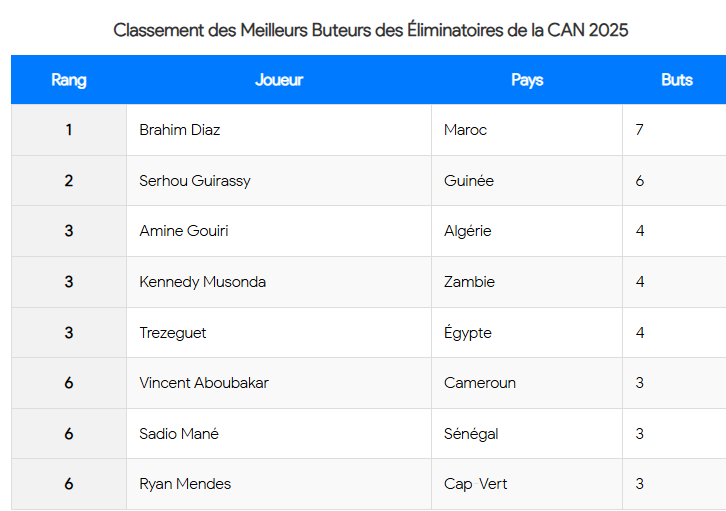
Task: Click the Maroc country cell
Action: tap(466, 130)
